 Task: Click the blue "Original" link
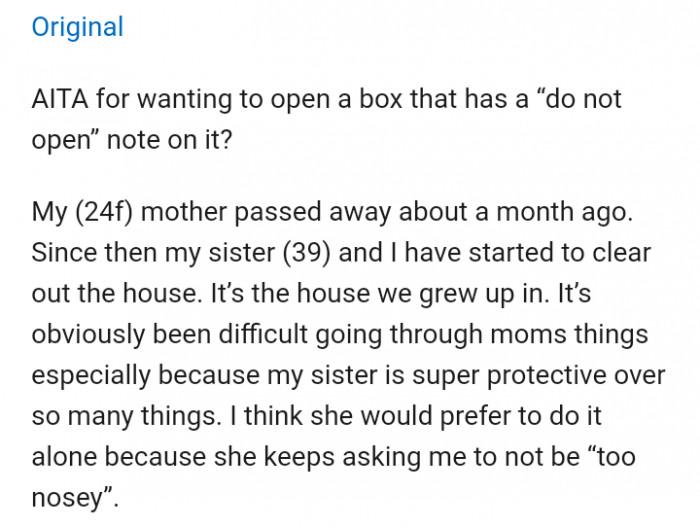(x=77, y=27)
